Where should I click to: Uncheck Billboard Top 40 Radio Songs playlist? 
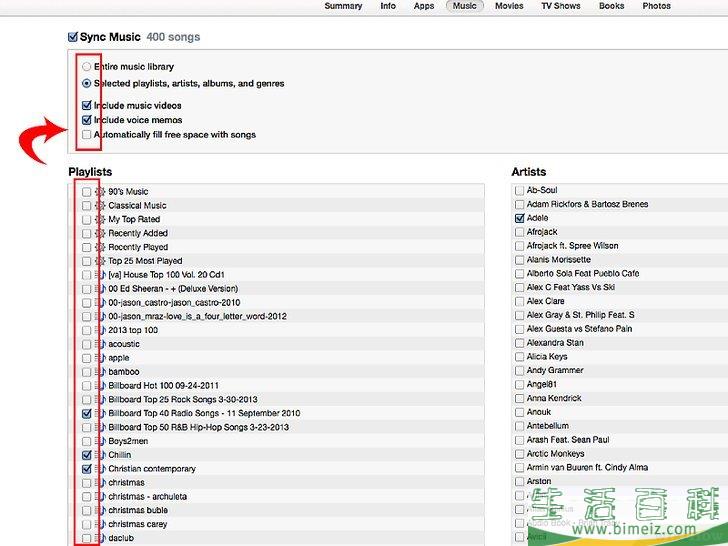click(x=86, y=413)
